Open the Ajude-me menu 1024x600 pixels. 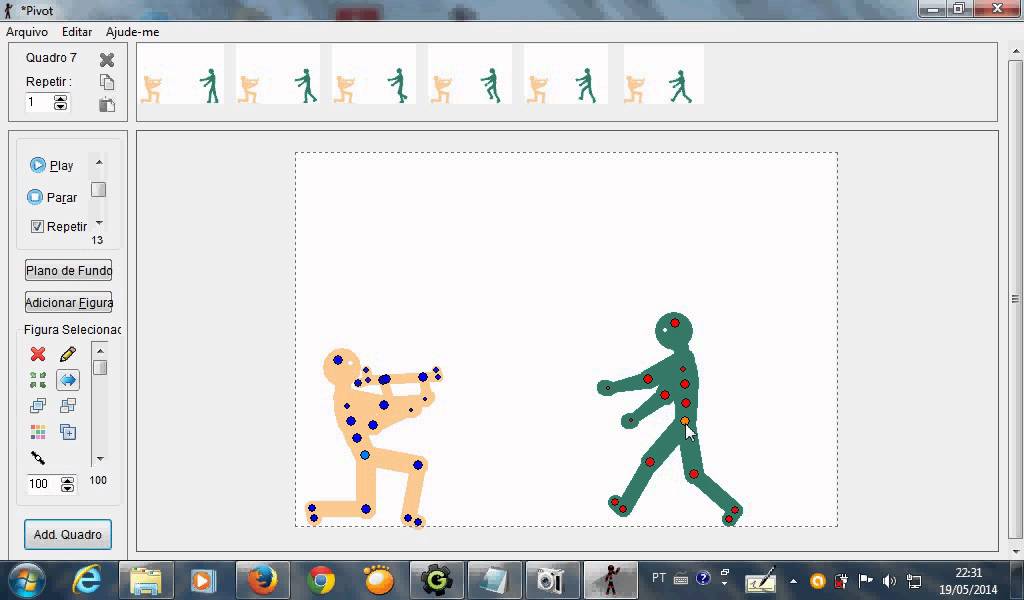click(x=132, y=31)
